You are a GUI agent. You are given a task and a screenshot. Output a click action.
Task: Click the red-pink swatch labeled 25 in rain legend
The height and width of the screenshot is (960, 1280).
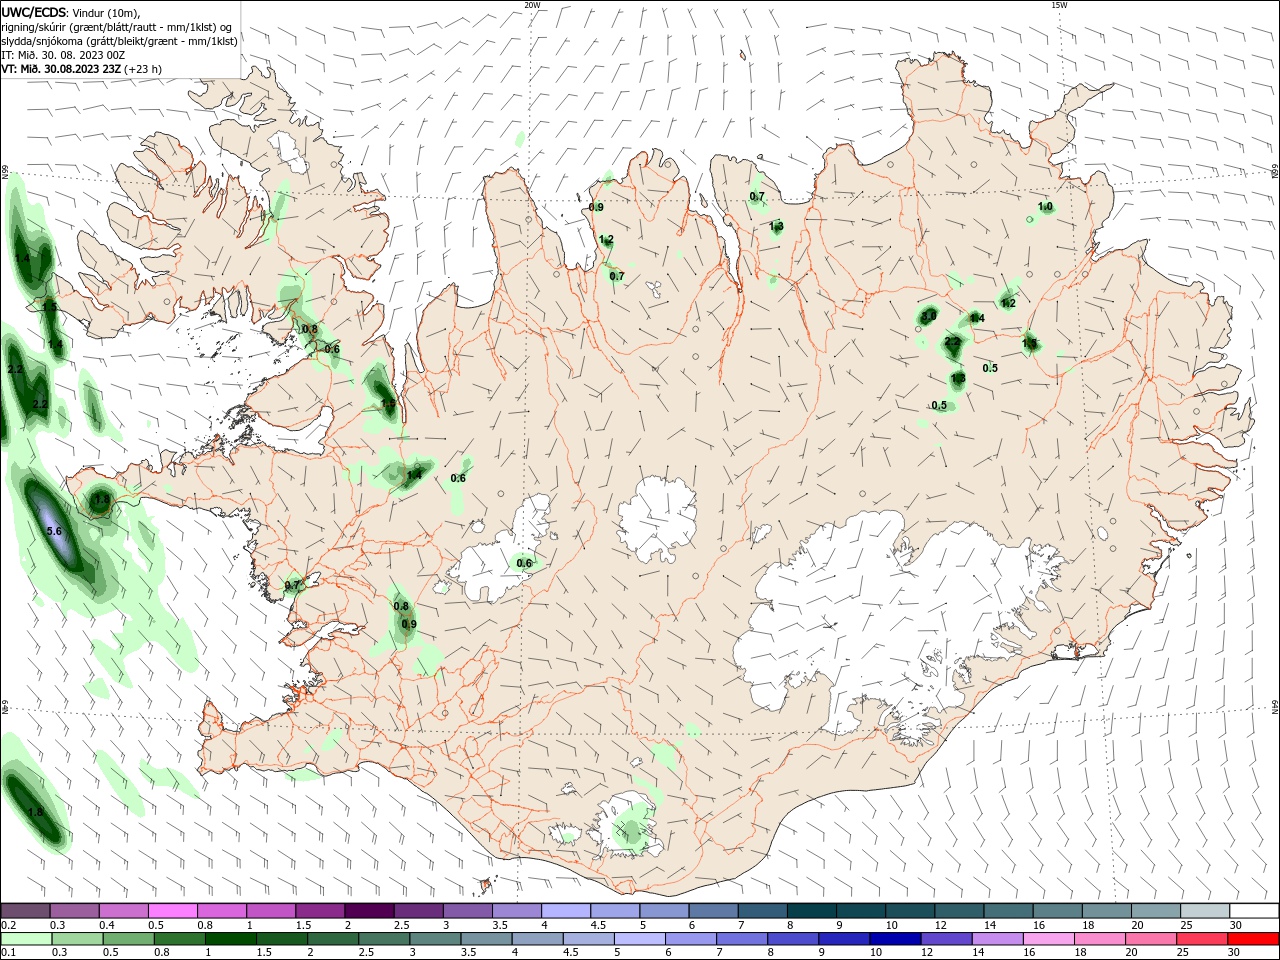(1202, 939)
